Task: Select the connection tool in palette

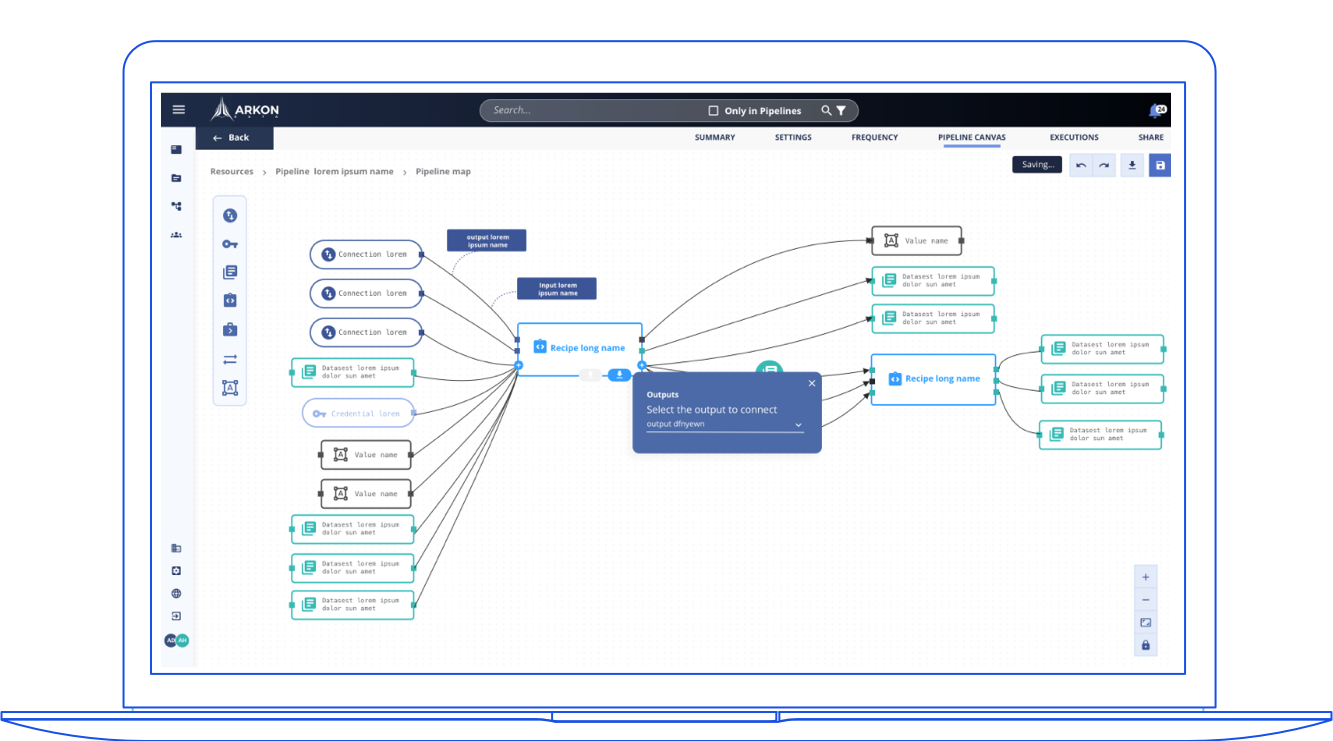Action: click(230, 215)
